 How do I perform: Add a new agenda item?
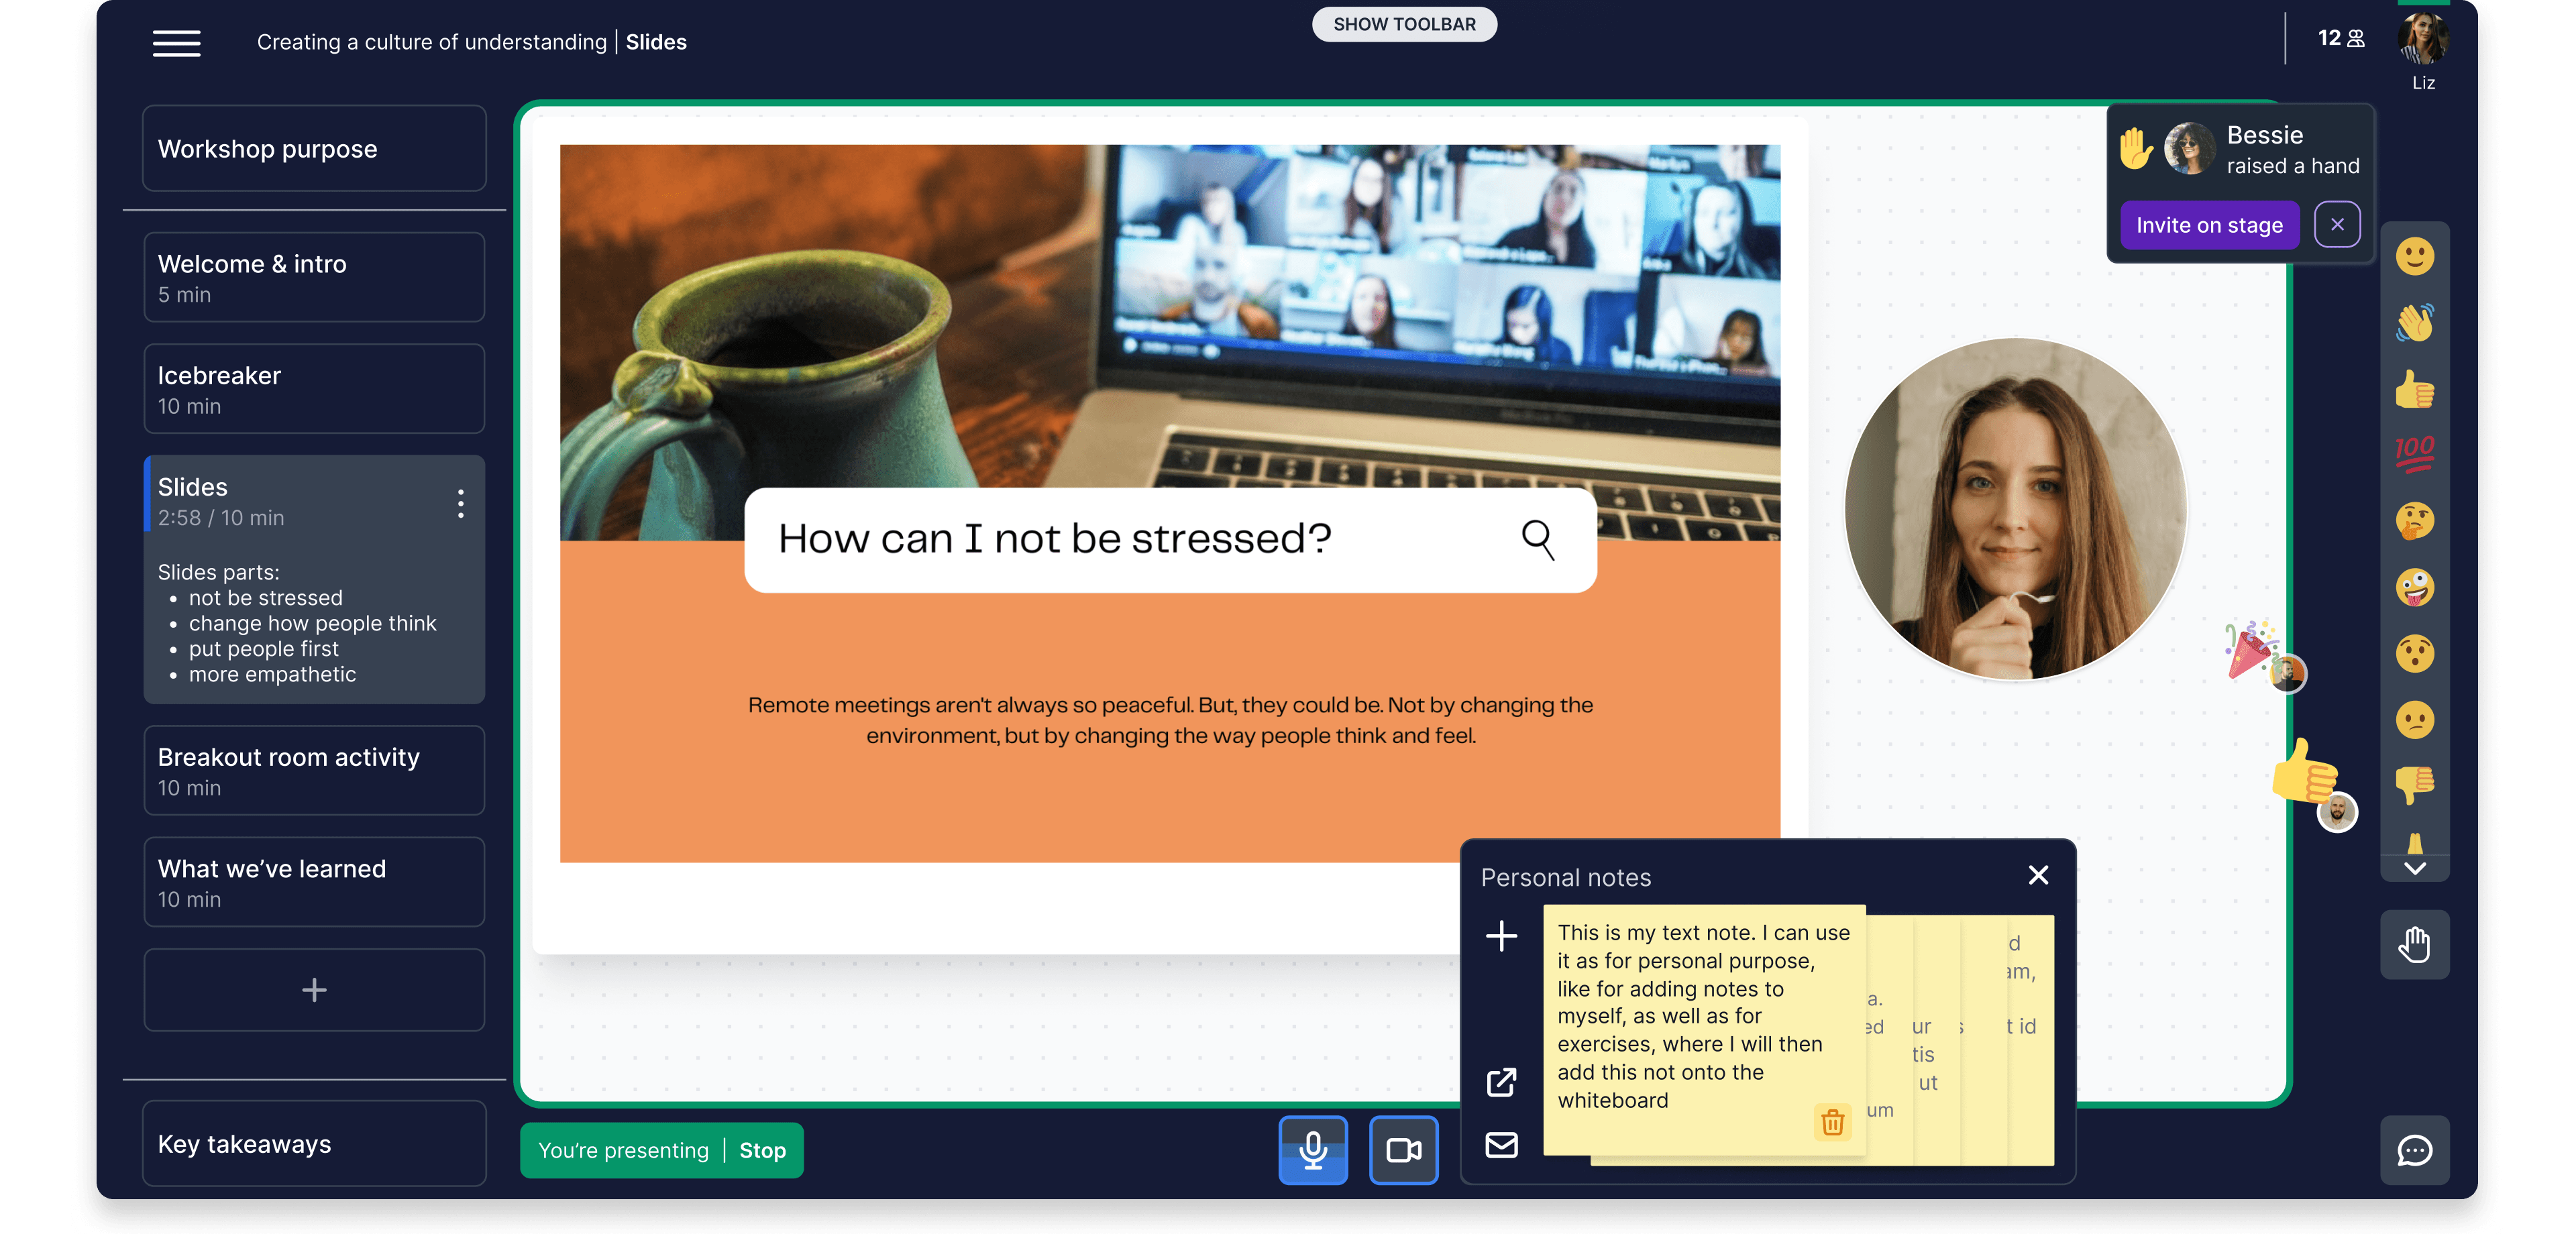314,990
